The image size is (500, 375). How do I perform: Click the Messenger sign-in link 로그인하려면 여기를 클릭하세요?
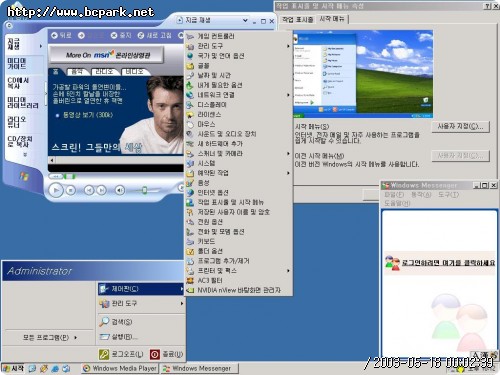448,263
